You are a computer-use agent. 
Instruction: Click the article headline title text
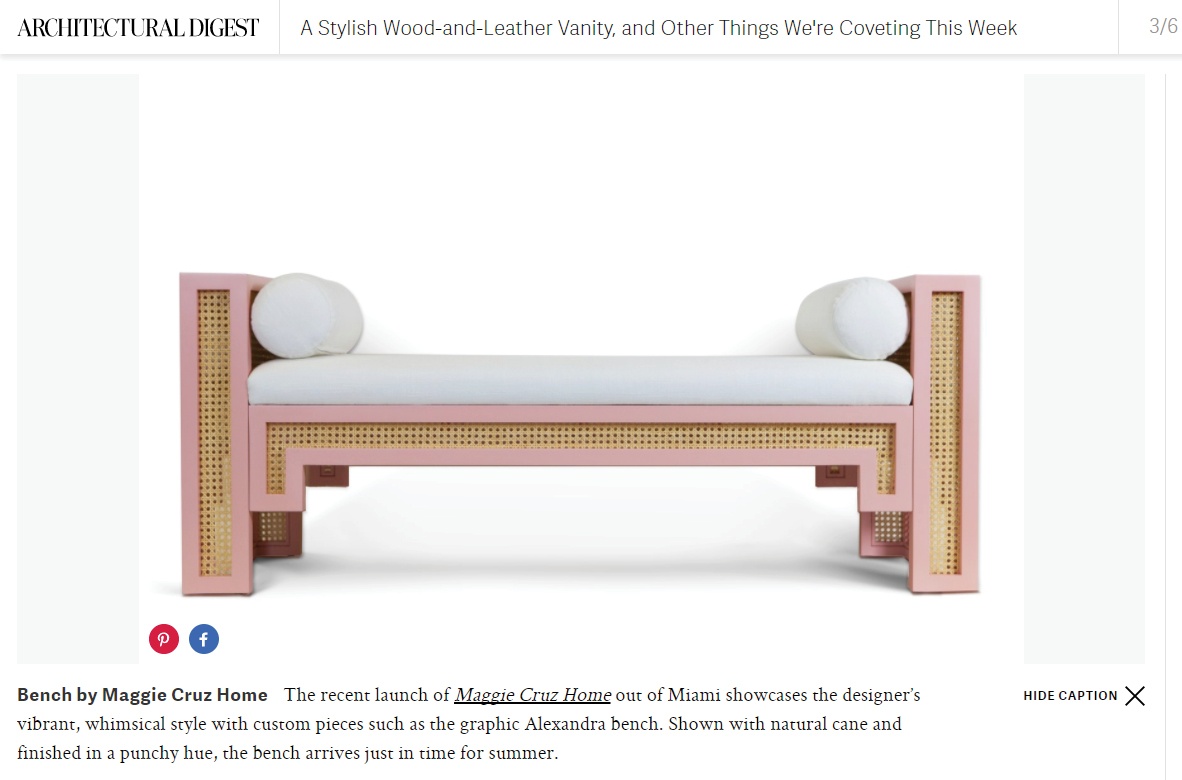(x=658, y=28)
